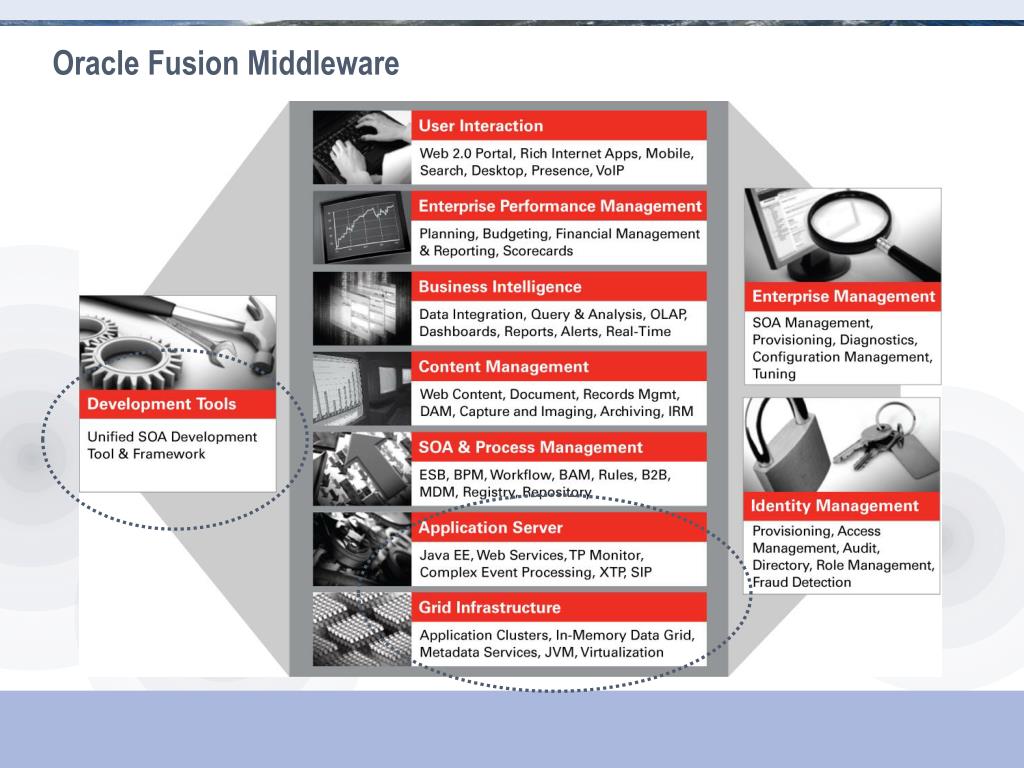Click the text 'Application Clusters, In-Memory Data Grid,'

557,635
